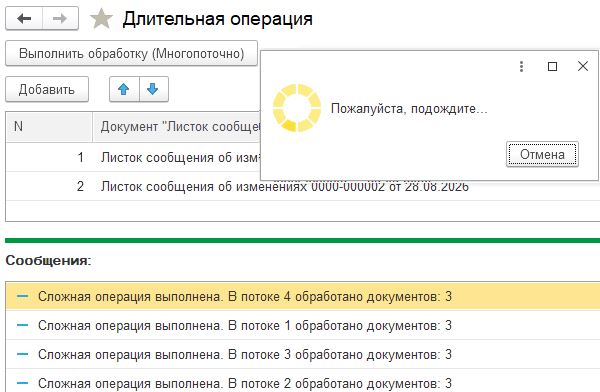Click Выполнить обработку (Многопоточно) button
This screenshot has width=600, height=392.
pyautogui.click(x=131, y=53)
